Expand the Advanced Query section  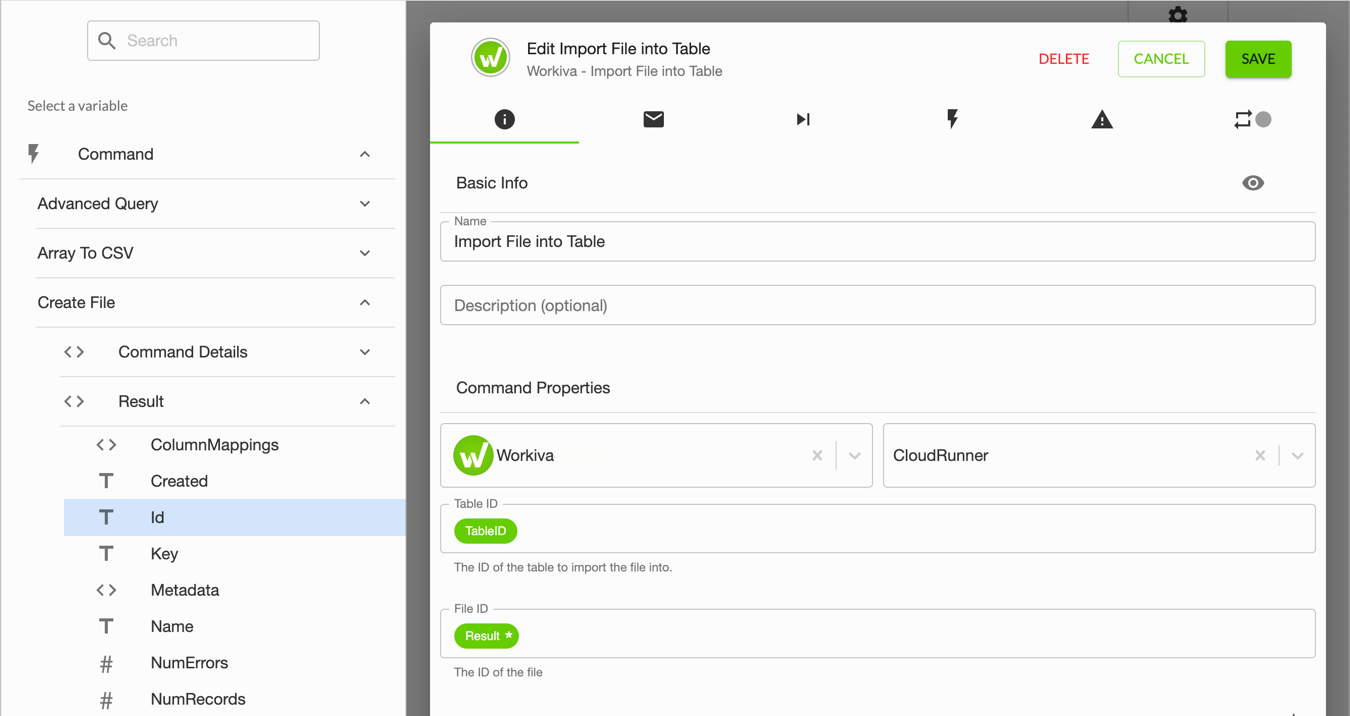[365, 204]
